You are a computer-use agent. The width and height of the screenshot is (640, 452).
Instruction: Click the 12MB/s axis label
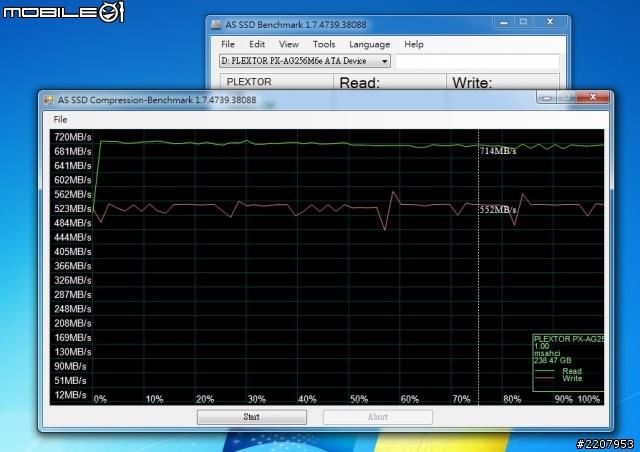click(x=70, y=395)
